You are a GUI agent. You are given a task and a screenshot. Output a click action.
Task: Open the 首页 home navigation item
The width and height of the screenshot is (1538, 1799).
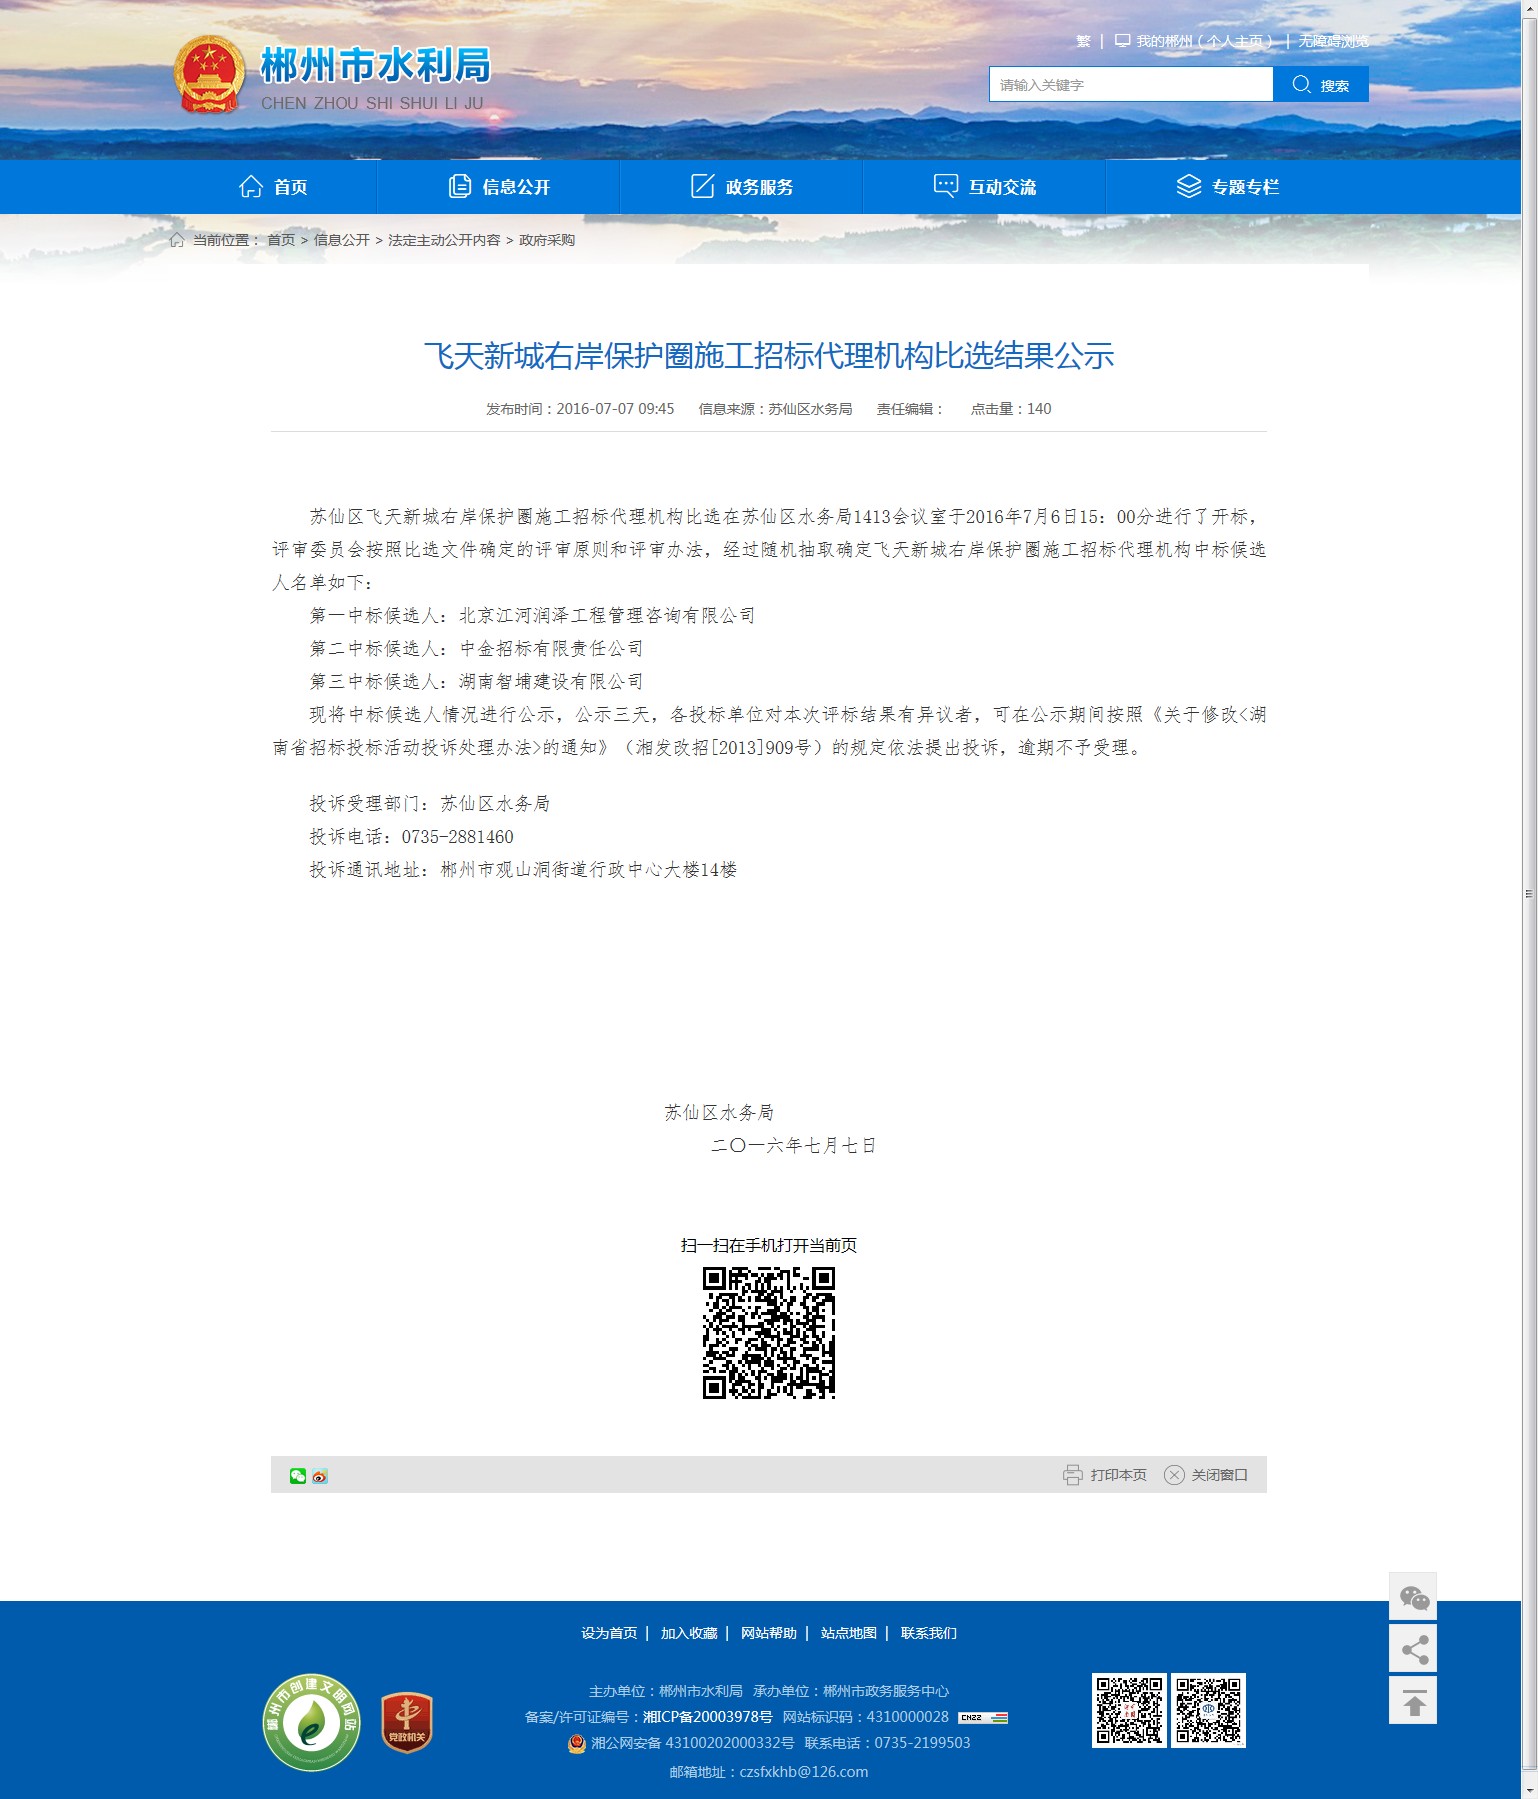[x=273, y=187]
